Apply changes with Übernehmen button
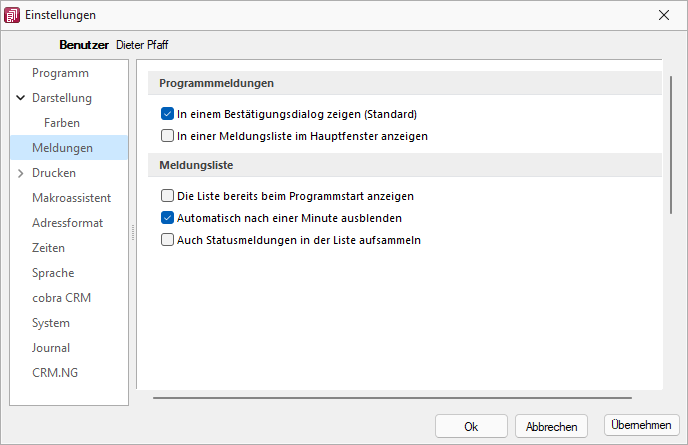This screenshot has height=445, width=688. pos(641,425)
